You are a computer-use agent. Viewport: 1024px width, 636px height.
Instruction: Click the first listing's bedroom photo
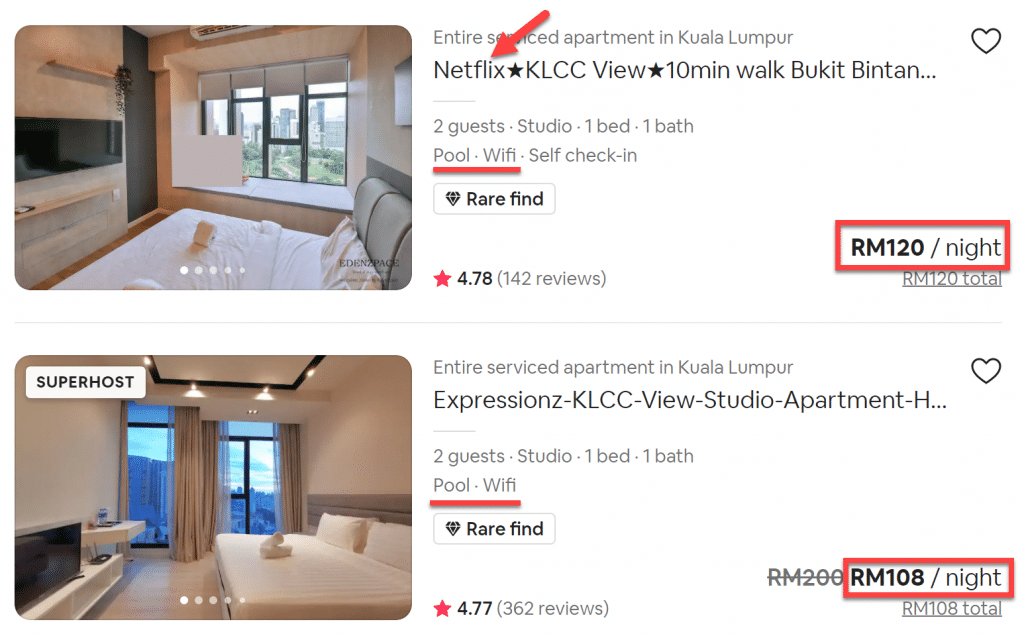point(213,157)
